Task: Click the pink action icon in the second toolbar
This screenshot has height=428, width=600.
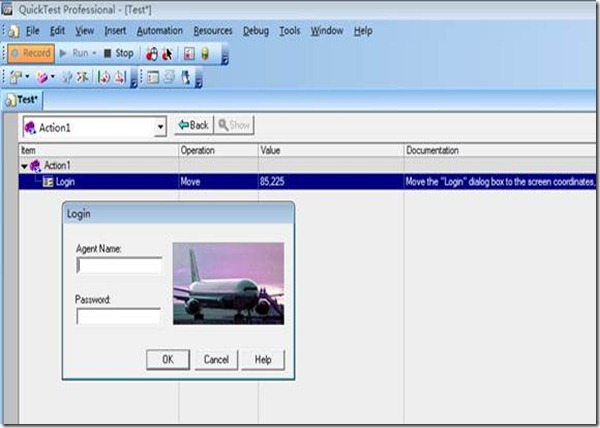Action: tap(42, 77)
